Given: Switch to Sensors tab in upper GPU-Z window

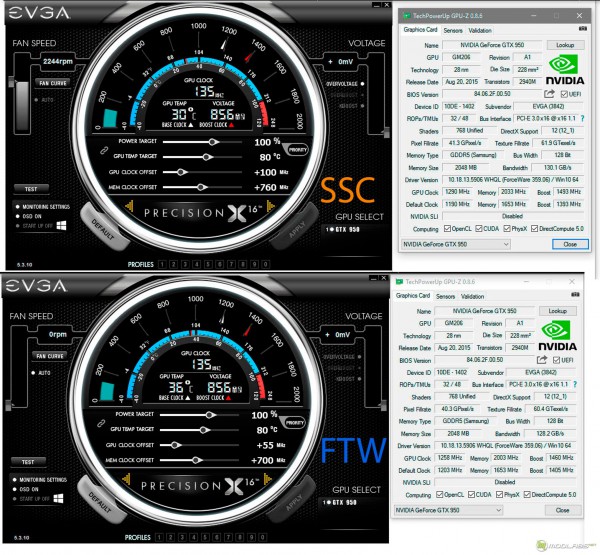Looking at the screenshot, I should [x=453, y=30].
